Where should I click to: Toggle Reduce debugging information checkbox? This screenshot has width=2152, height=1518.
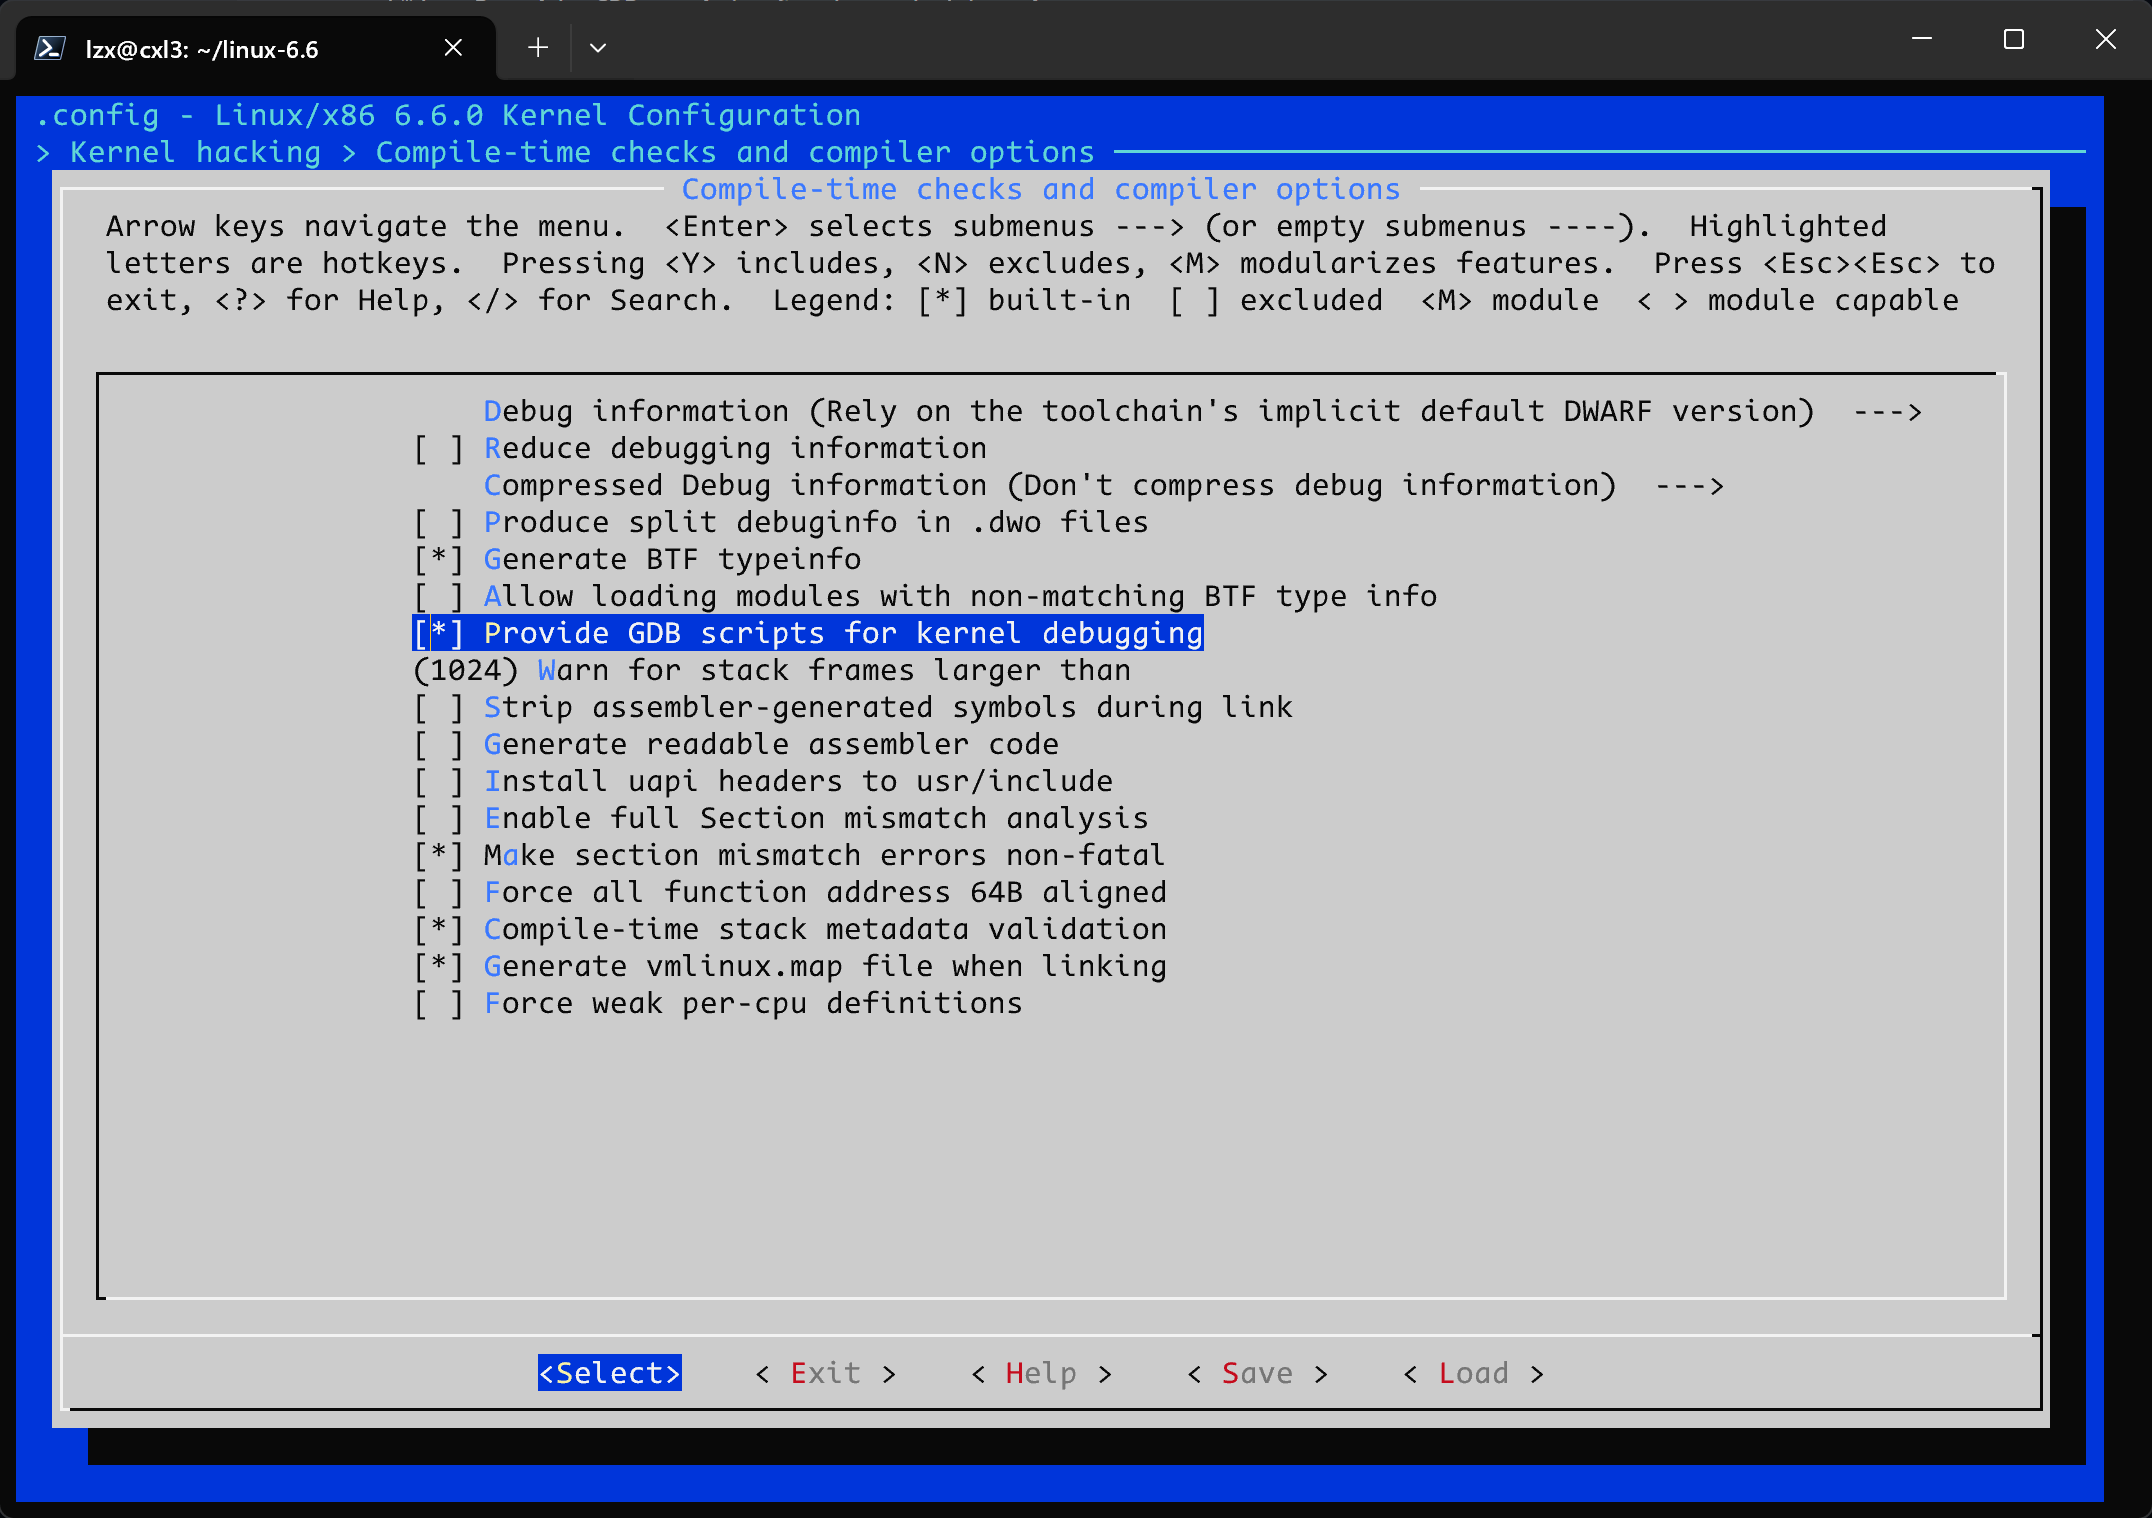pos(439,448)
